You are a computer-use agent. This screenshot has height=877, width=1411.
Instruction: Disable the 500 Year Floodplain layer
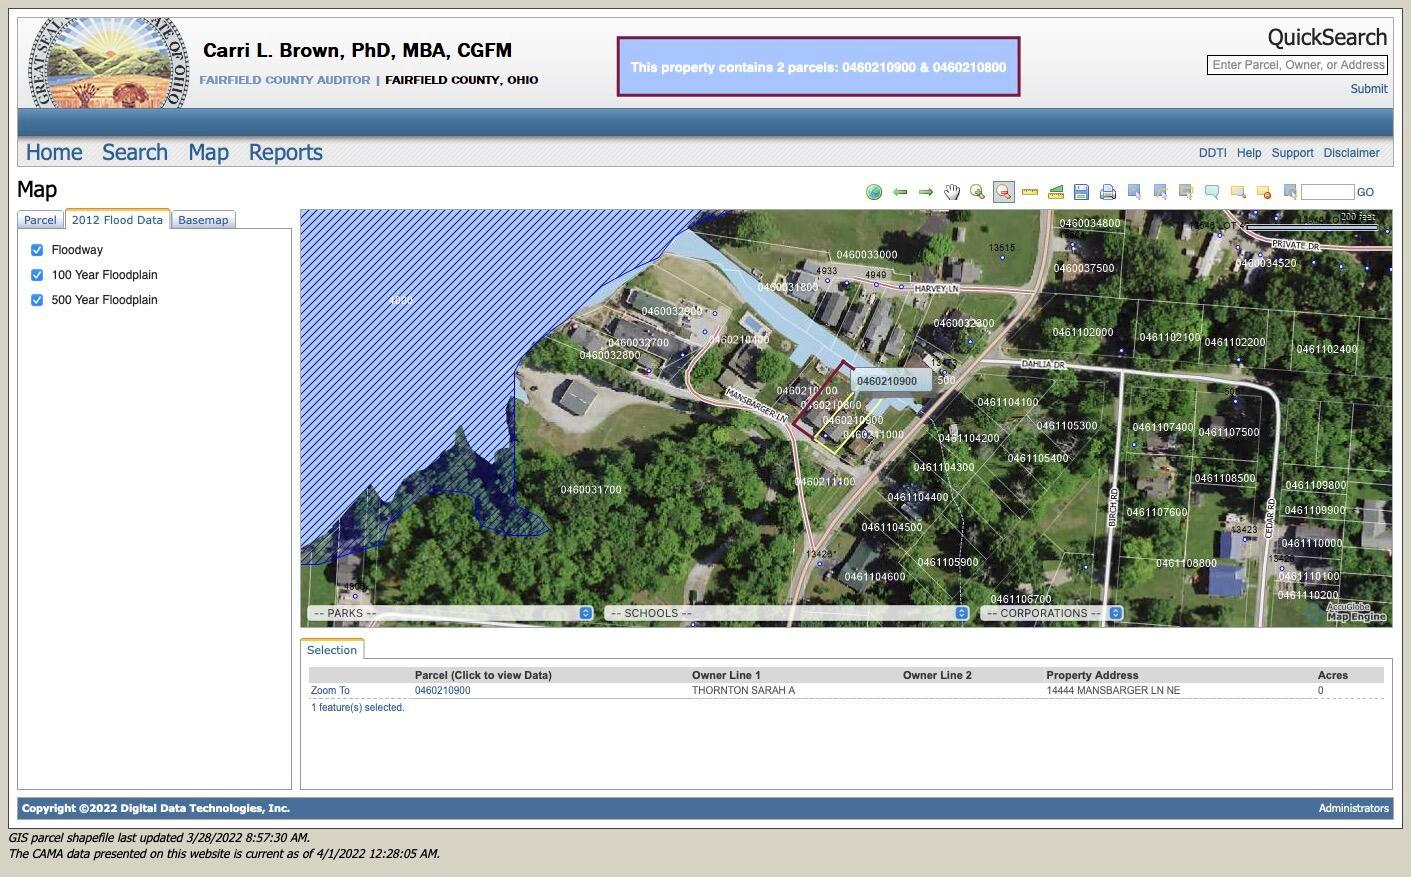click(x=37, y=300)
